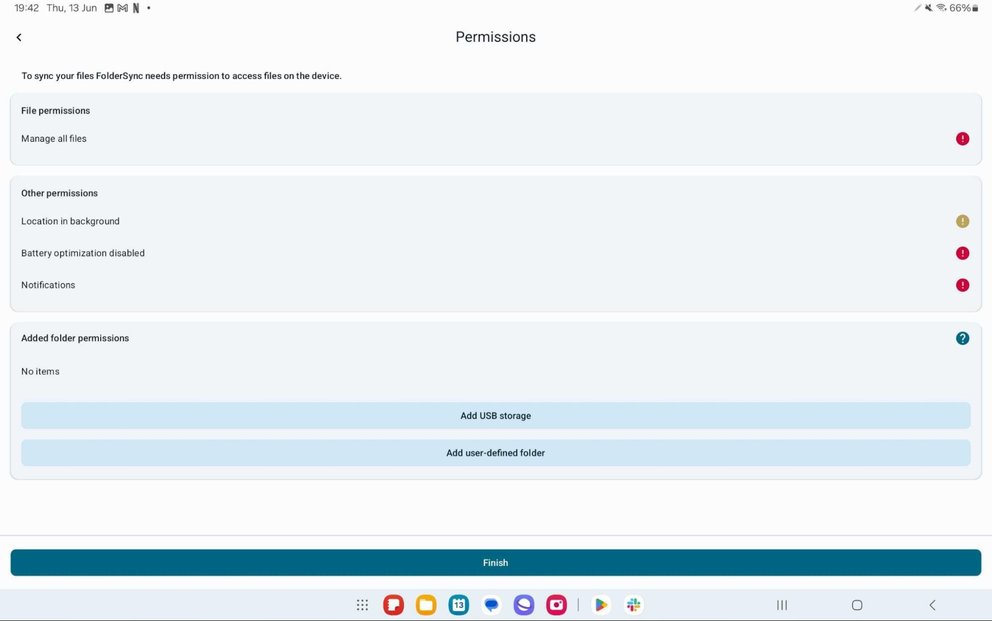
Task: Launch Google Play Store from the taskbar
Action: coord(601,605)
